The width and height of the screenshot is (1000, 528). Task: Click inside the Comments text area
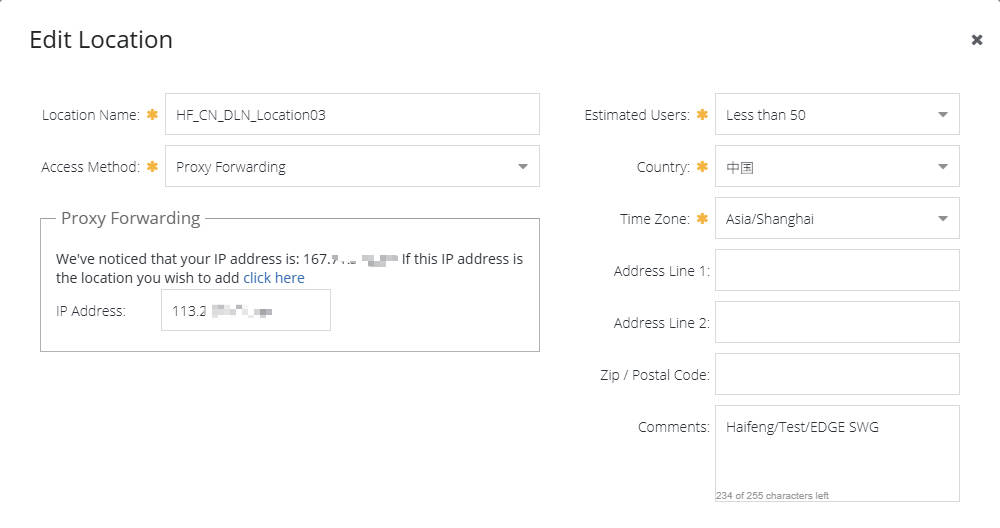(x=837, y=453)
